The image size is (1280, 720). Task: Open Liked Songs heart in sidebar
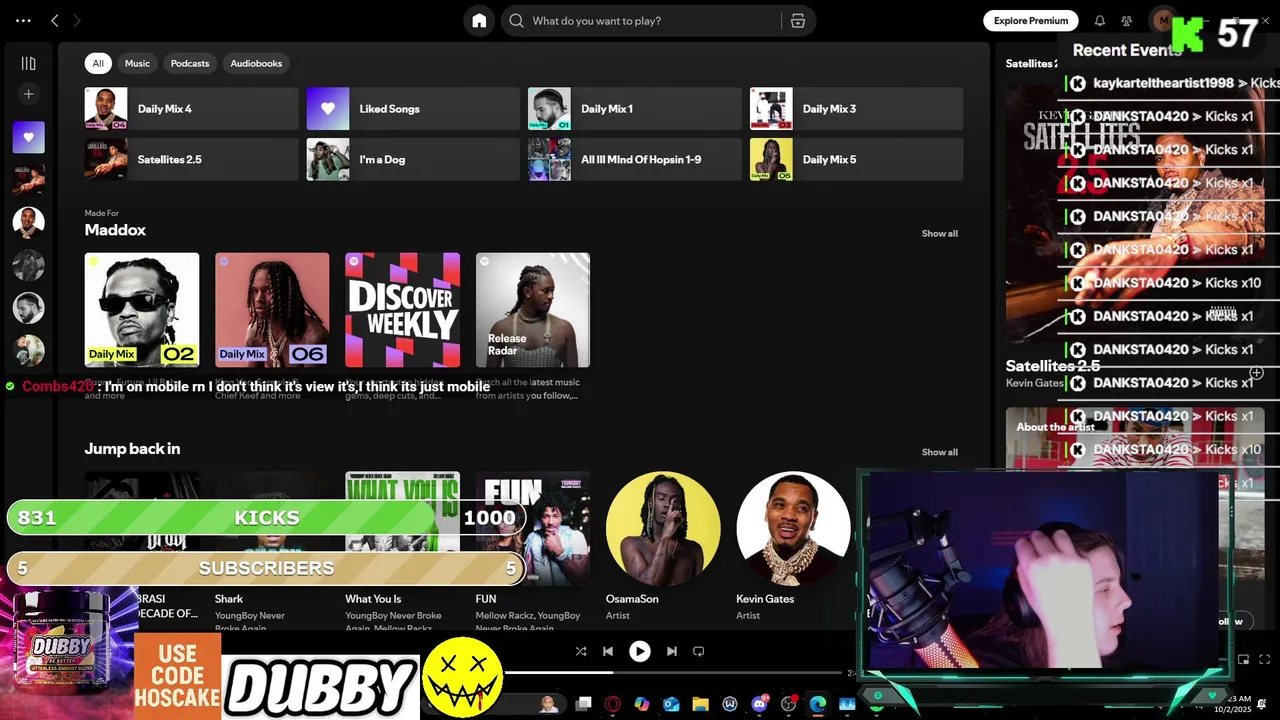click(28, 137)
